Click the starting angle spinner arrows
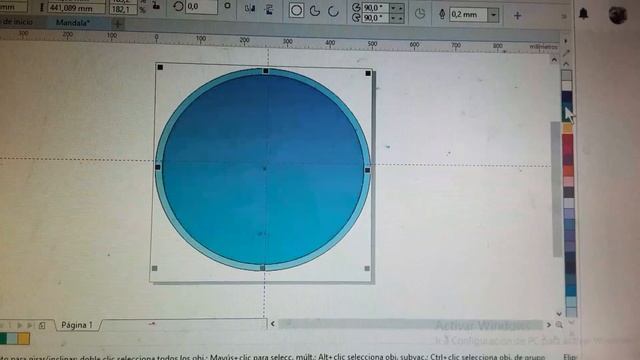 coord(397,8)
